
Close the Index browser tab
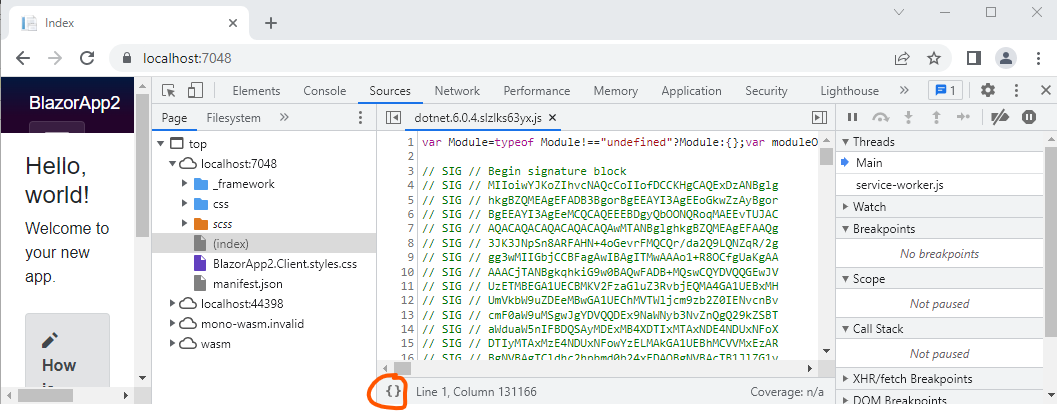233,23
